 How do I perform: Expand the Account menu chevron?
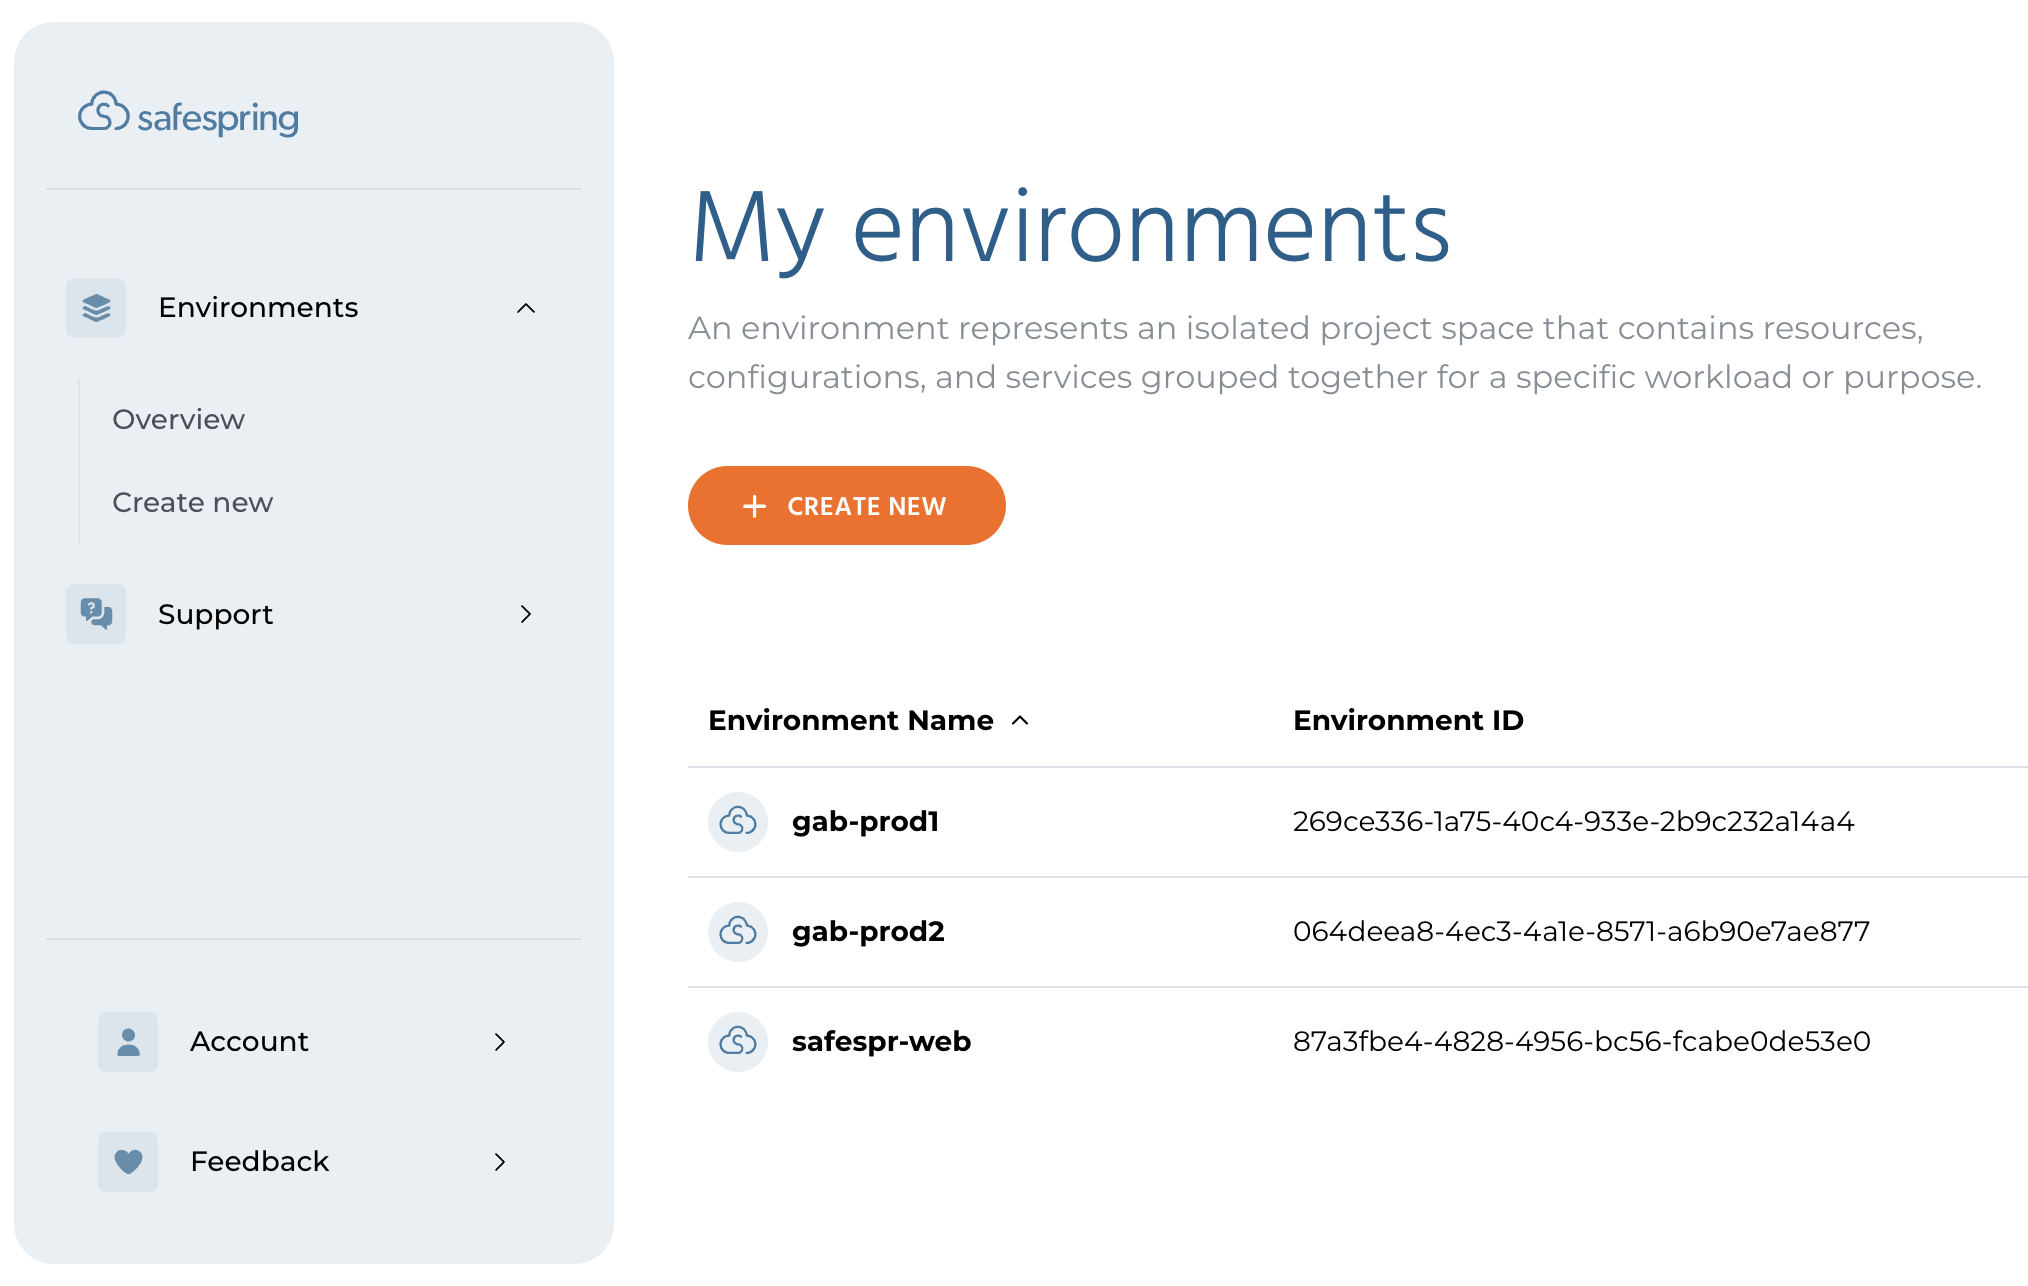coord(500,1042)
